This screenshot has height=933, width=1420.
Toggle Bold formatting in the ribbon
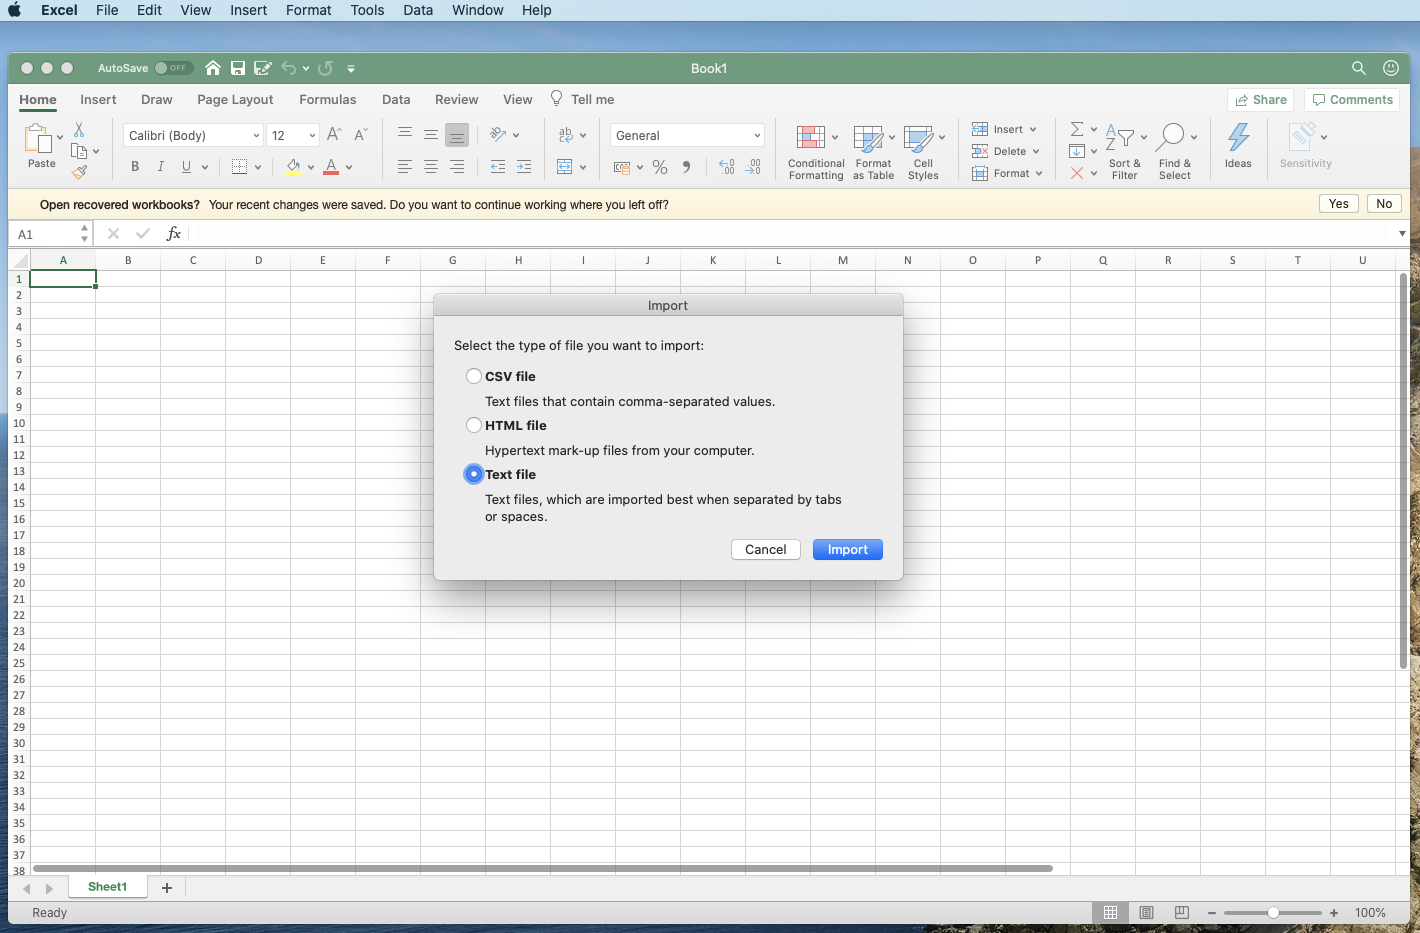pos(135,167)
